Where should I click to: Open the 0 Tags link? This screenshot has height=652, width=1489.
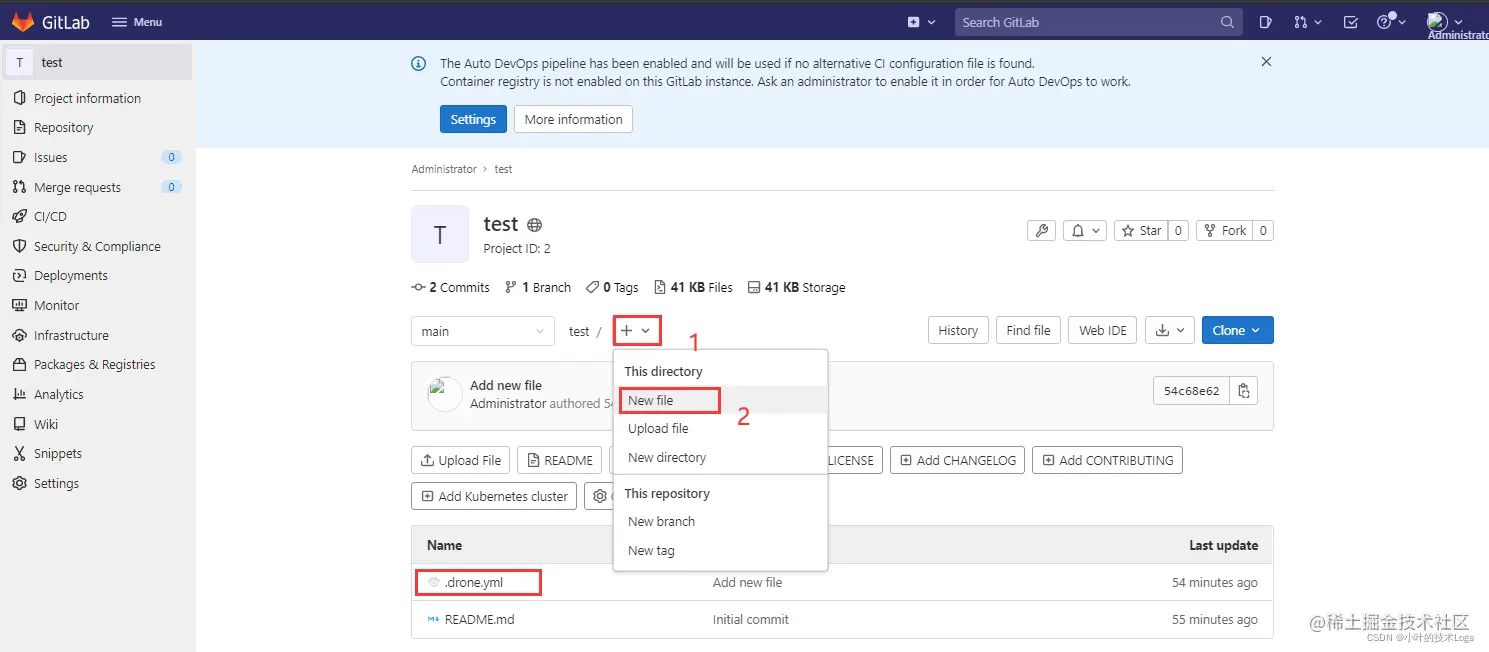612,287
